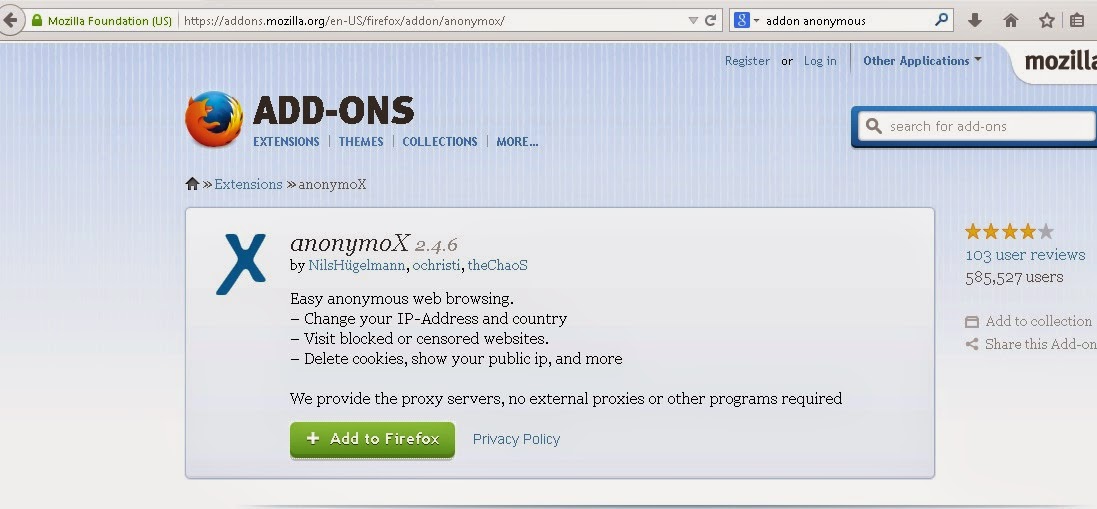This screenshot has width=1097, height=509.
Task: Open the Google search engine selector dropdown
Action: pyautogui.click(x=746, y=20)
